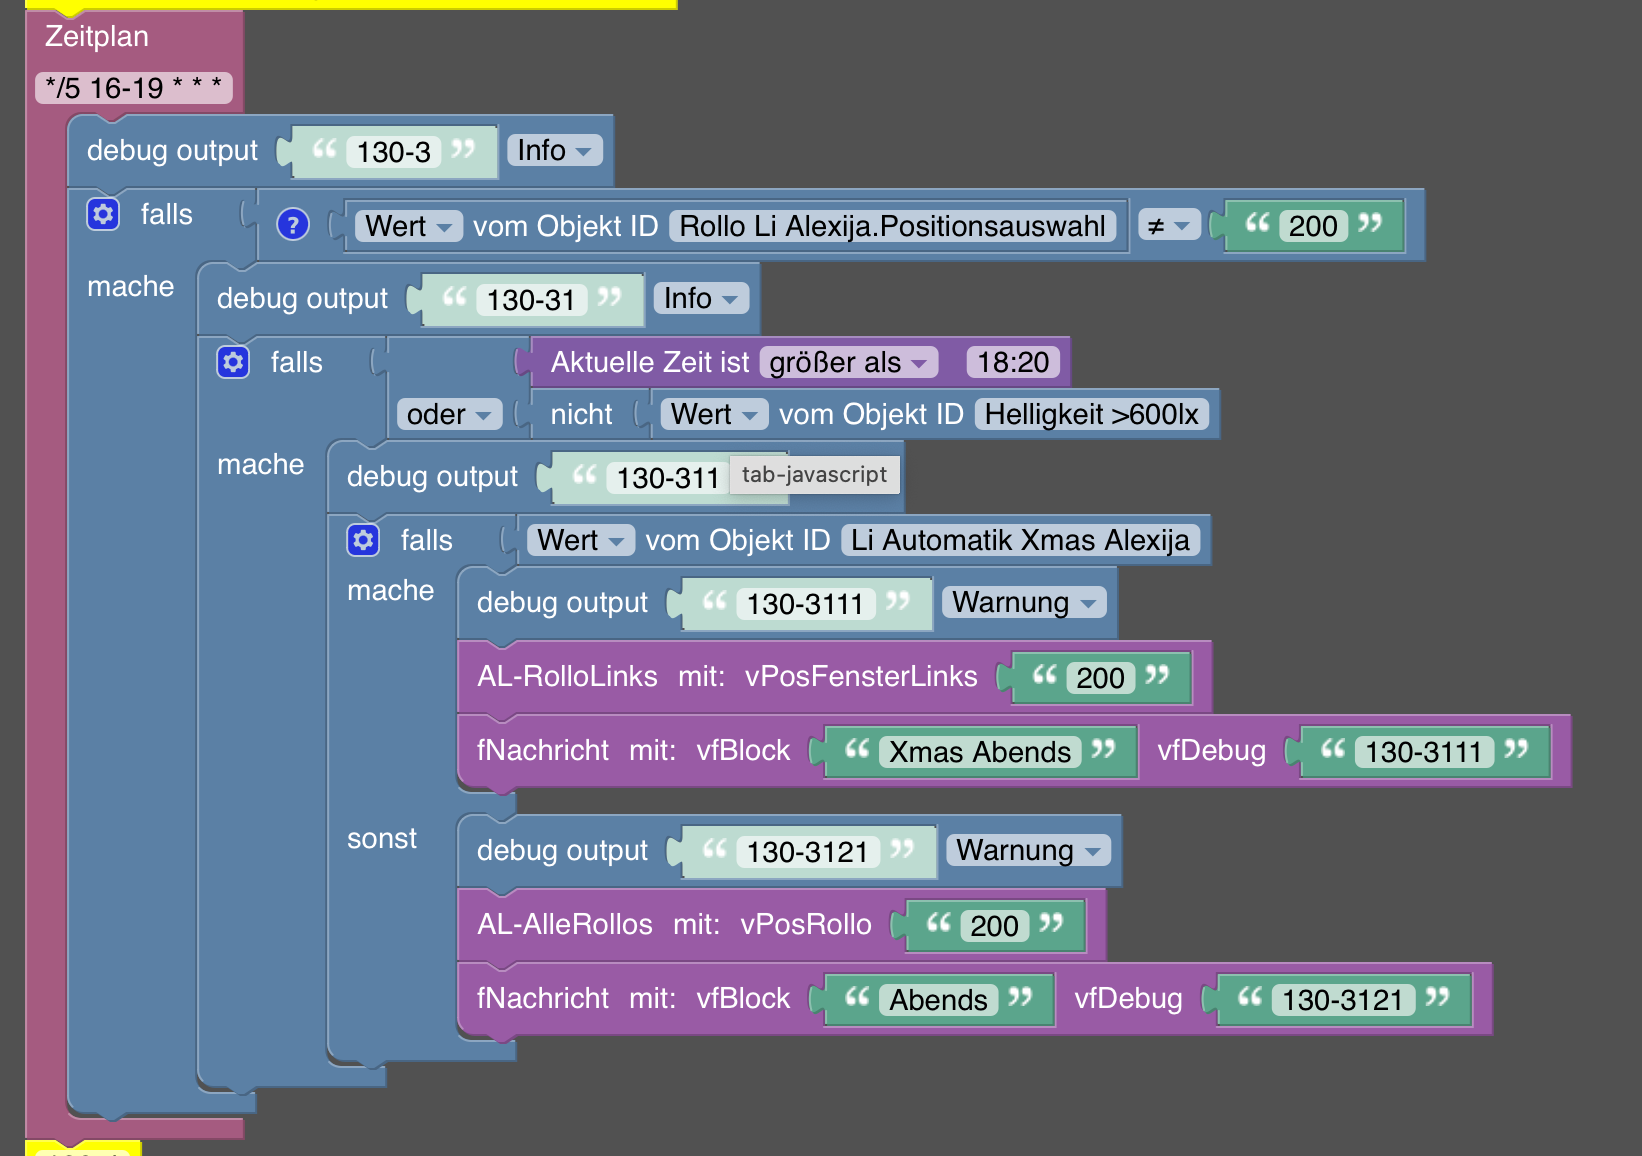Open gear settings of falls block with Aktuelle Zeit
The image size is (1642, 1156).
point(233,362)
